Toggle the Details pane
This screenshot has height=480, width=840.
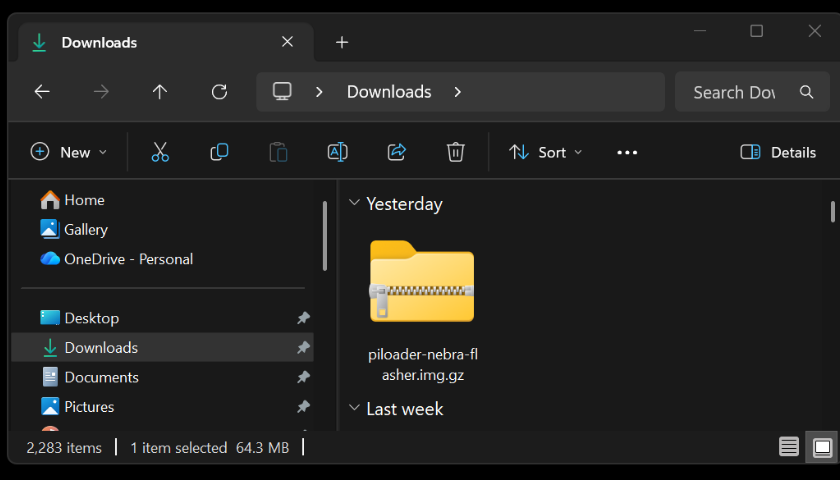point(778,152)
